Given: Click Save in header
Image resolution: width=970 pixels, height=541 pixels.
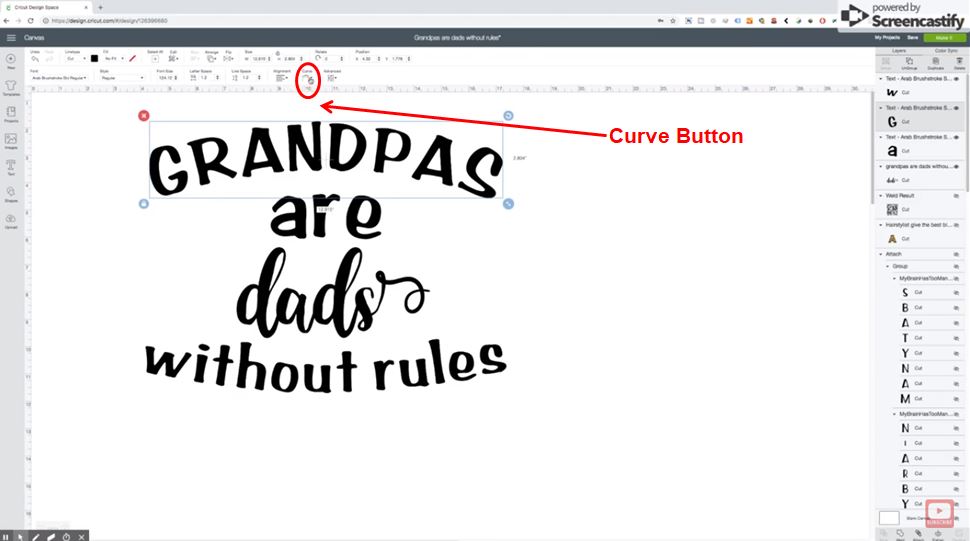Looking at the screenshot, I should [912, 38].
